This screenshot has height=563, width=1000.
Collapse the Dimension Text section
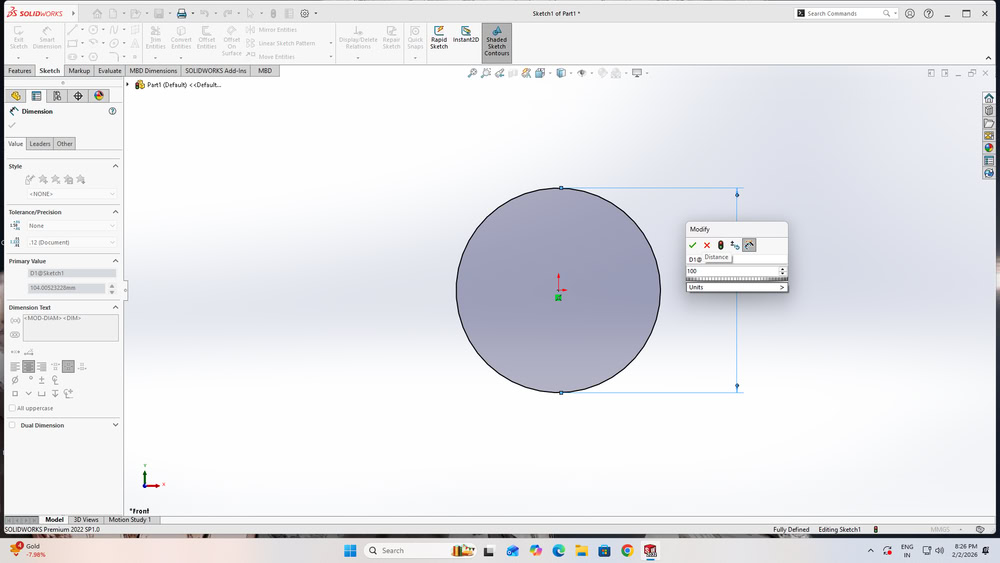[115, 307]
